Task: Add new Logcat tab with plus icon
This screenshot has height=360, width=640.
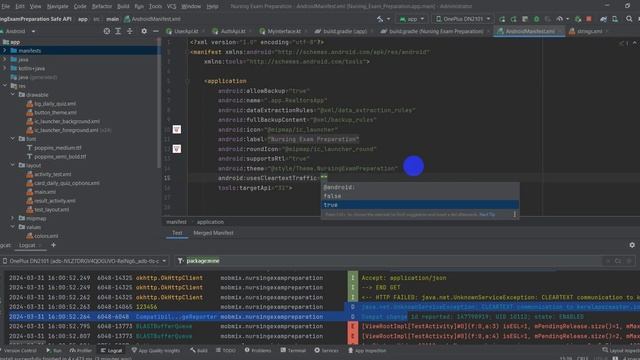Action: [53, 245]
